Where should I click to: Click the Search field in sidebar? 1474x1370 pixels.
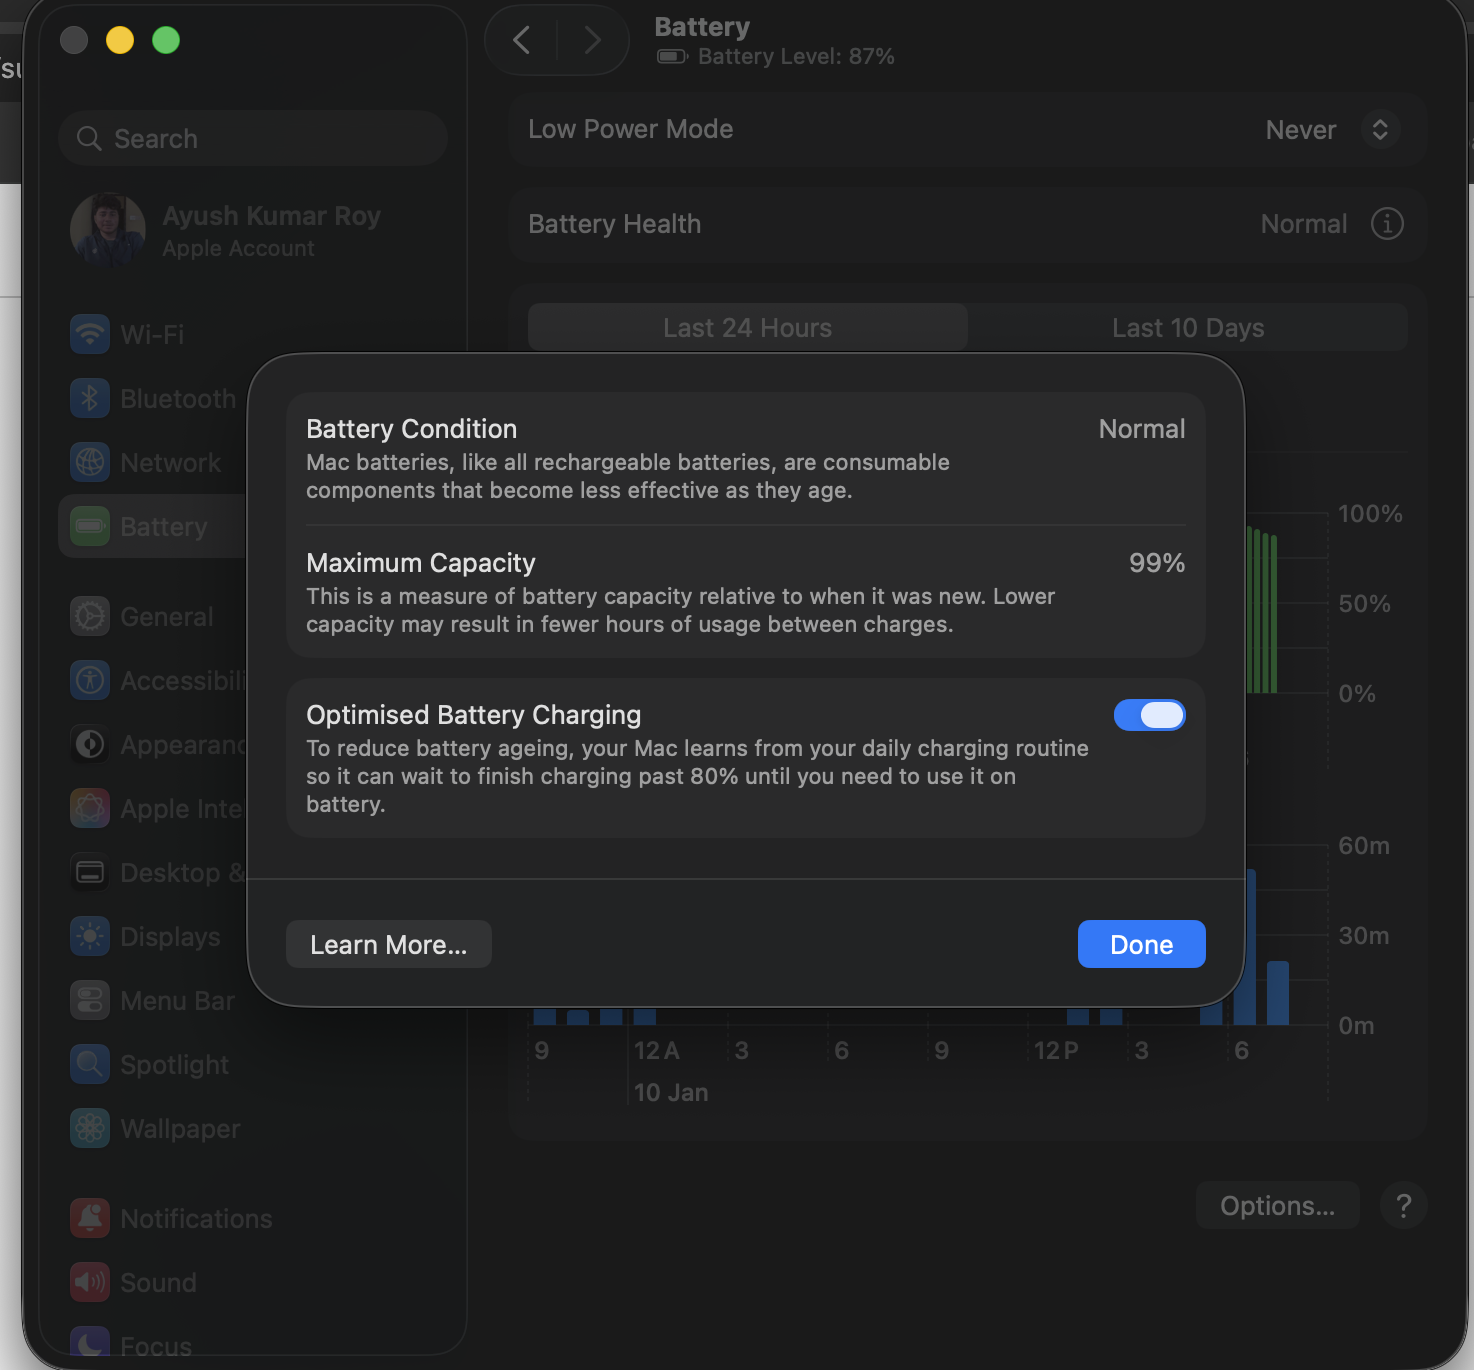click(x=253, y=138)
